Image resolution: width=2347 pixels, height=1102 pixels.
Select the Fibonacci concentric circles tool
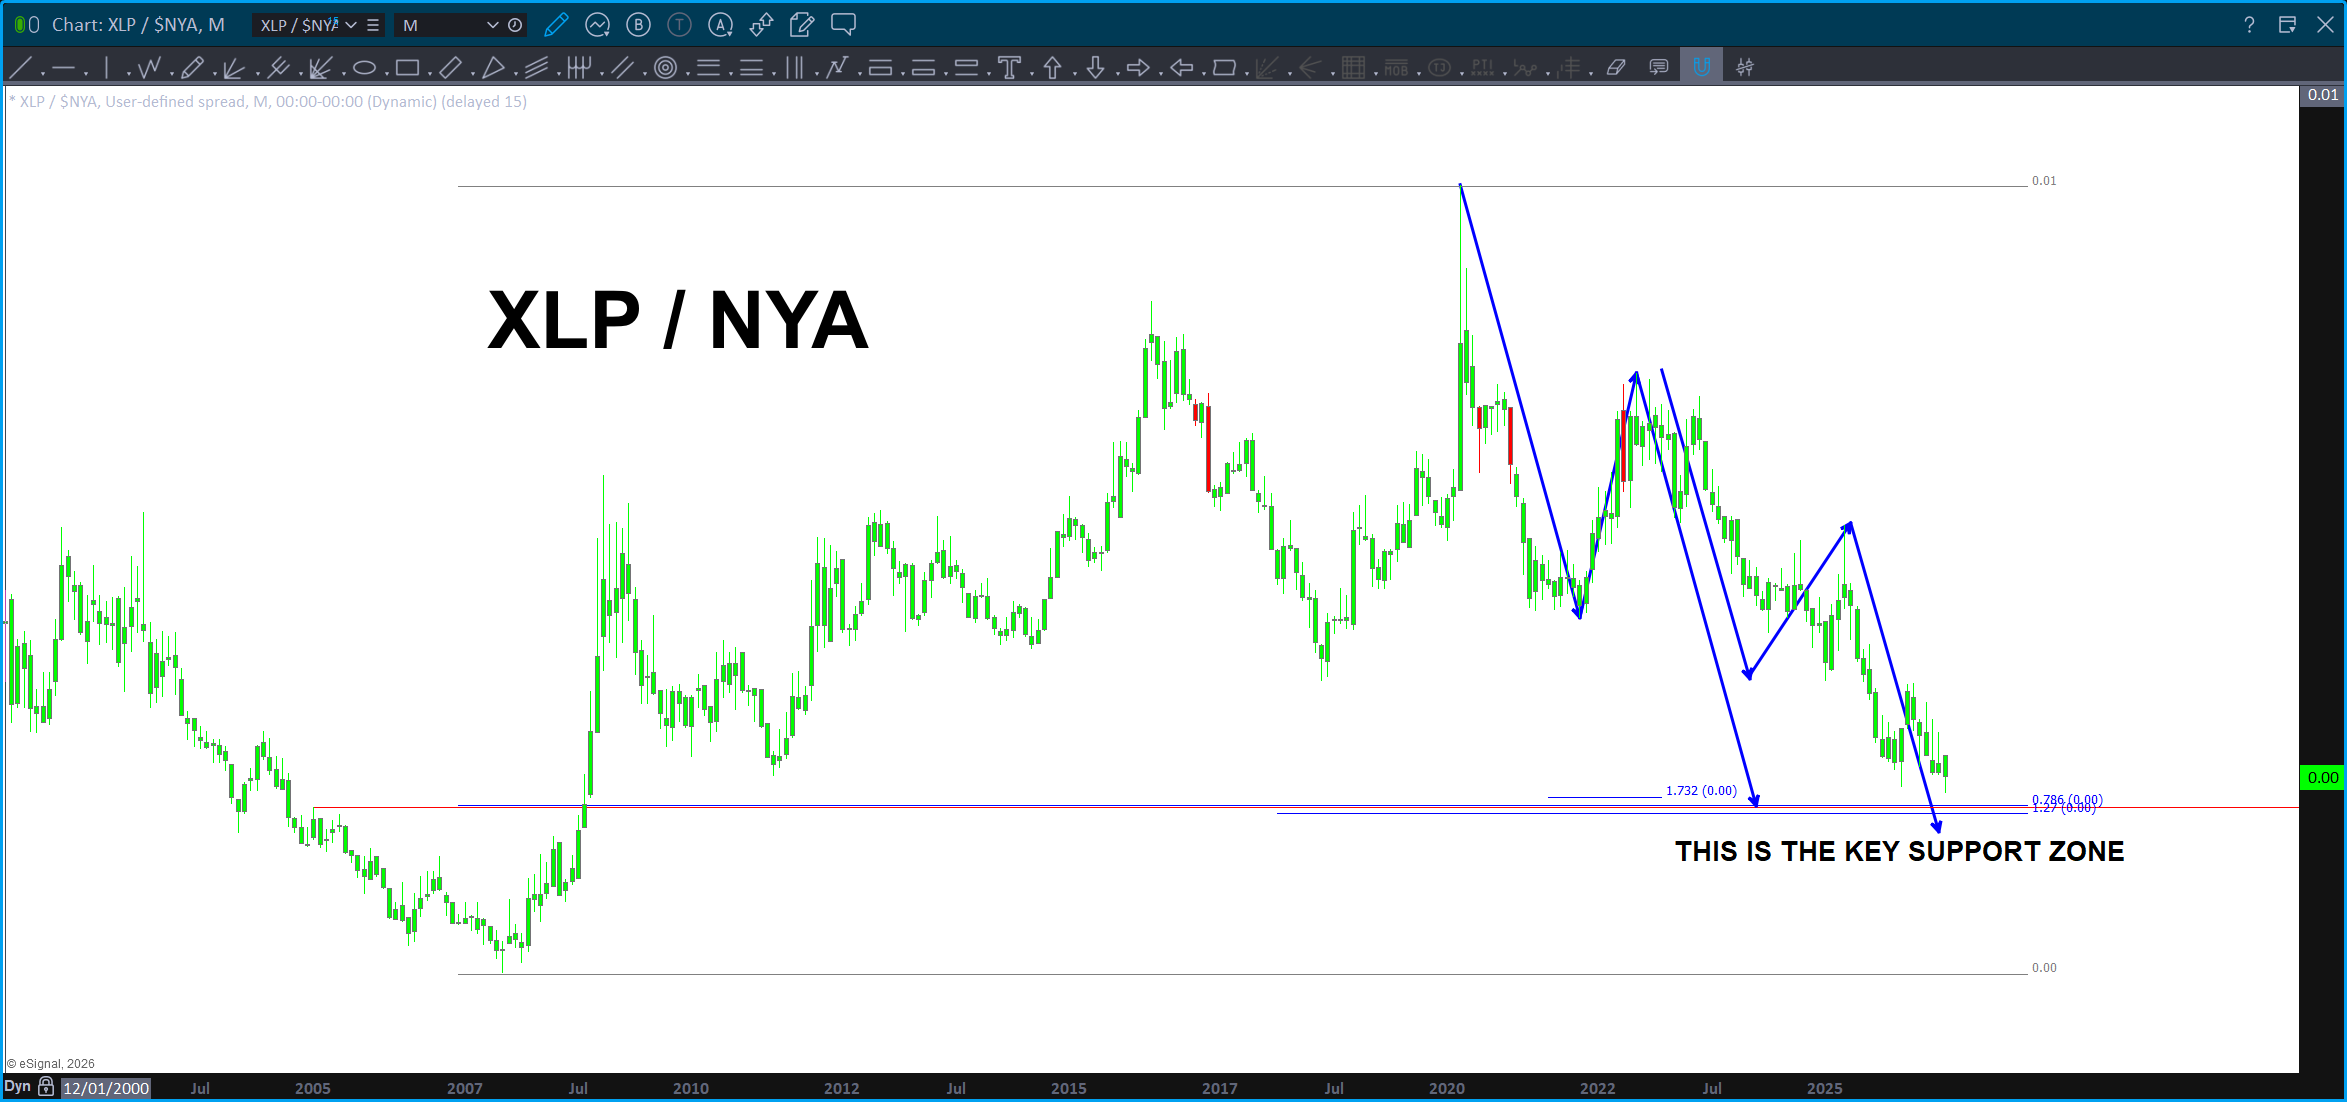click(x=665, y=68)
